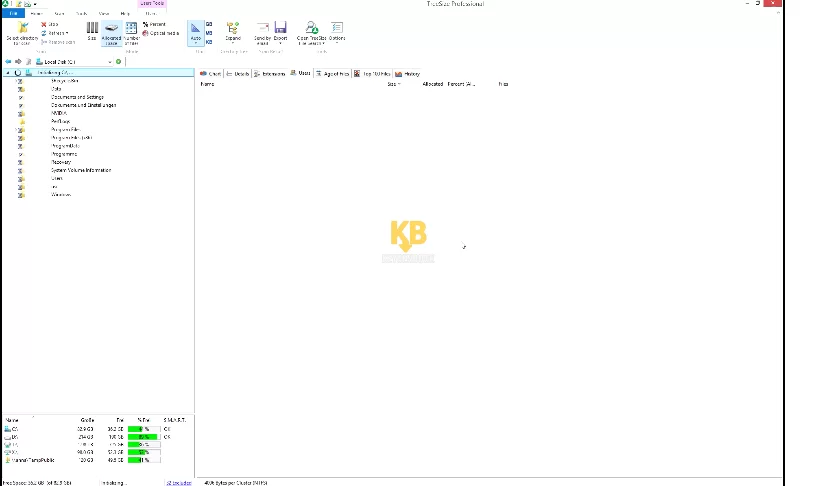Collapse the root node in tree
Image resolution: width=819 pixels, height=486 pixels.
(8, 73)
